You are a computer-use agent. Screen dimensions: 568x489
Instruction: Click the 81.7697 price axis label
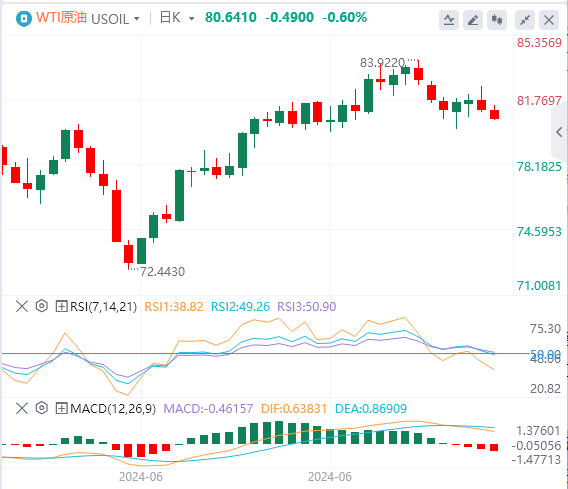(539, 100)
